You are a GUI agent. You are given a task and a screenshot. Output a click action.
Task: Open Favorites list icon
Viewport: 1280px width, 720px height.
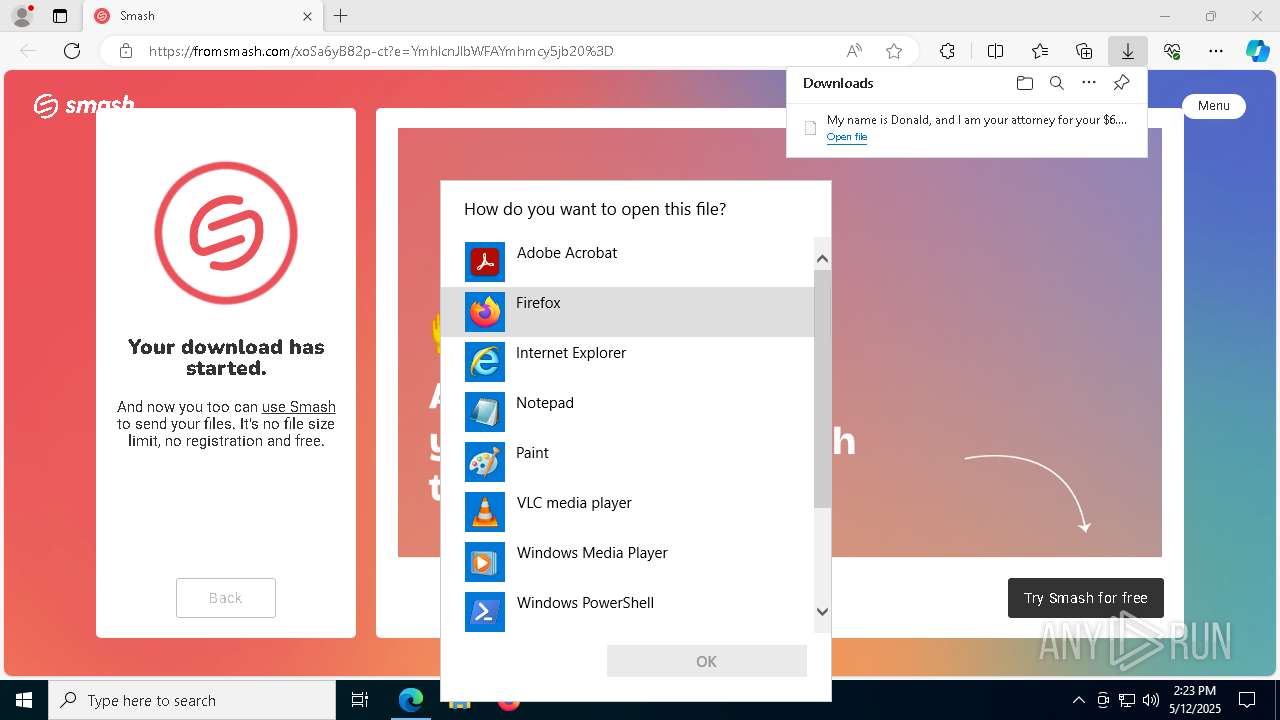(x=1040, y=51)
